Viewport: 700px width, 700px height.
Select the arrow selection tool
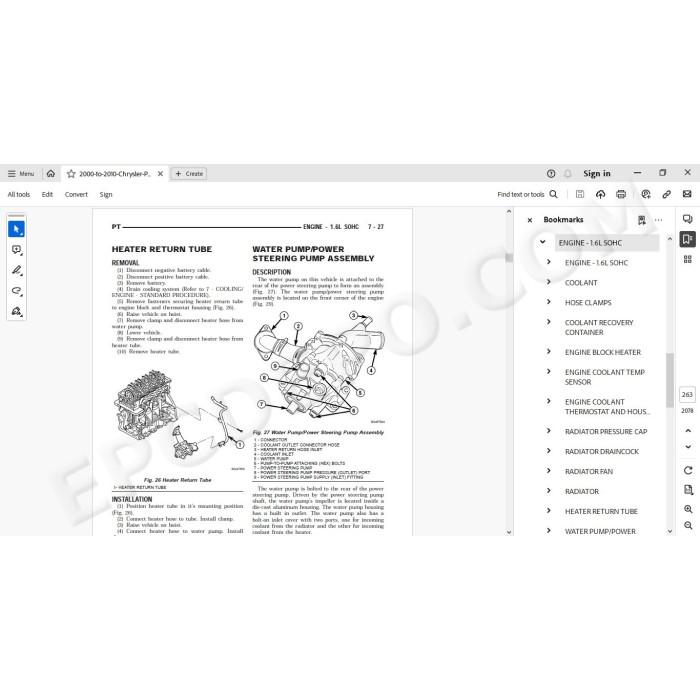[17, 229]
